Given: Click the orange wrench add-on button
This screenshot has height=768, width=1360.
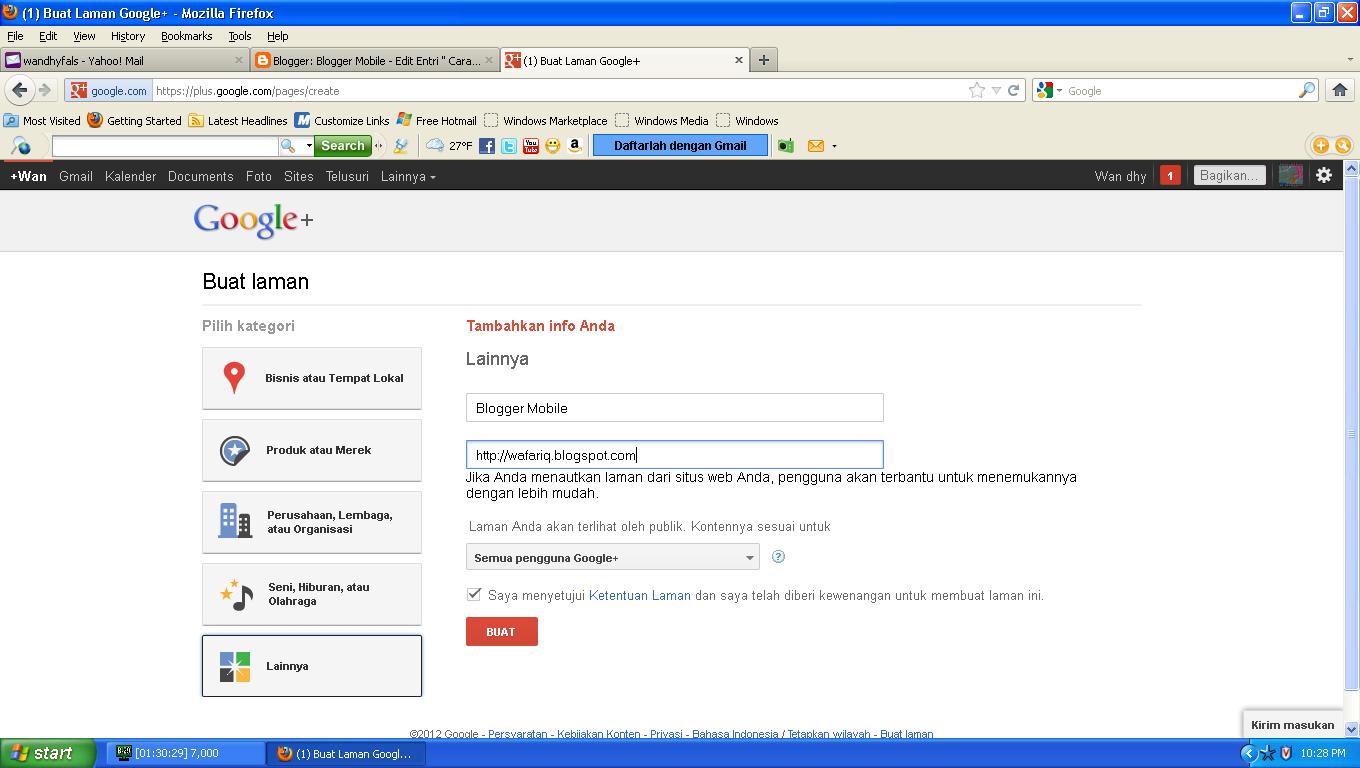Looking at the screenshot, I should (1343, 146).
